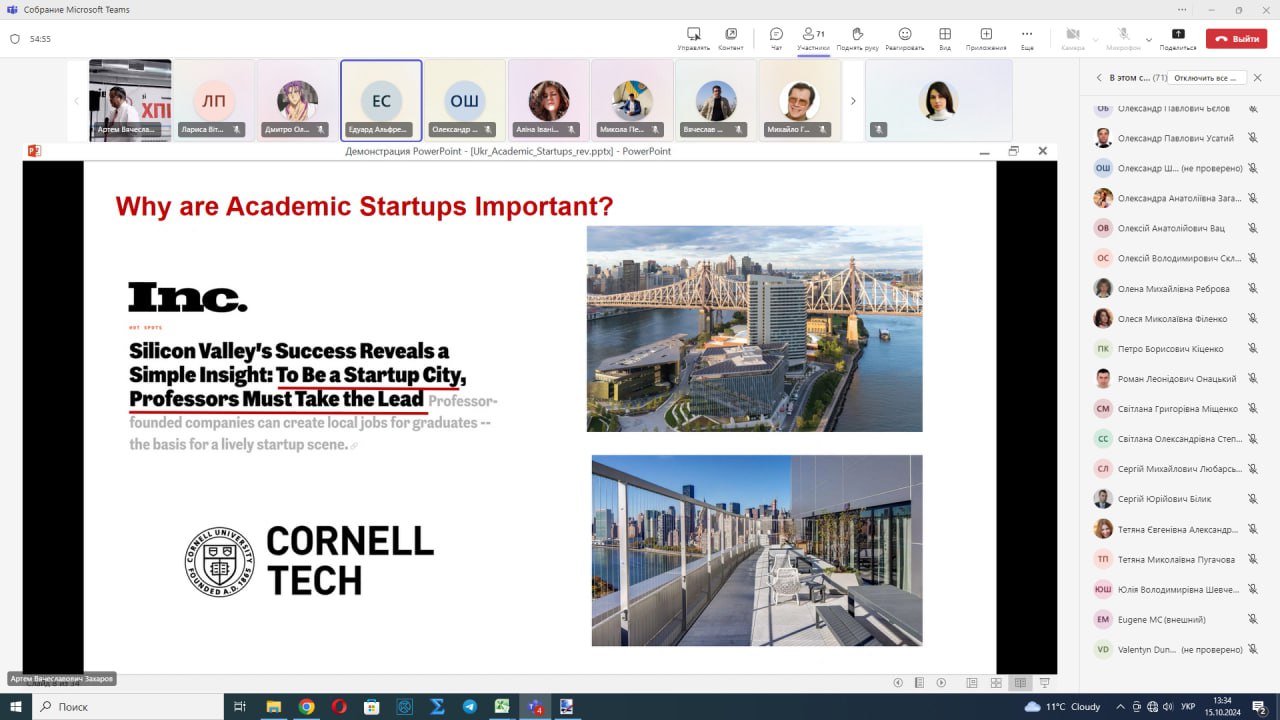Open the pop-out Content (Контент) icon

pyautogui.click(x=731, y=38)
